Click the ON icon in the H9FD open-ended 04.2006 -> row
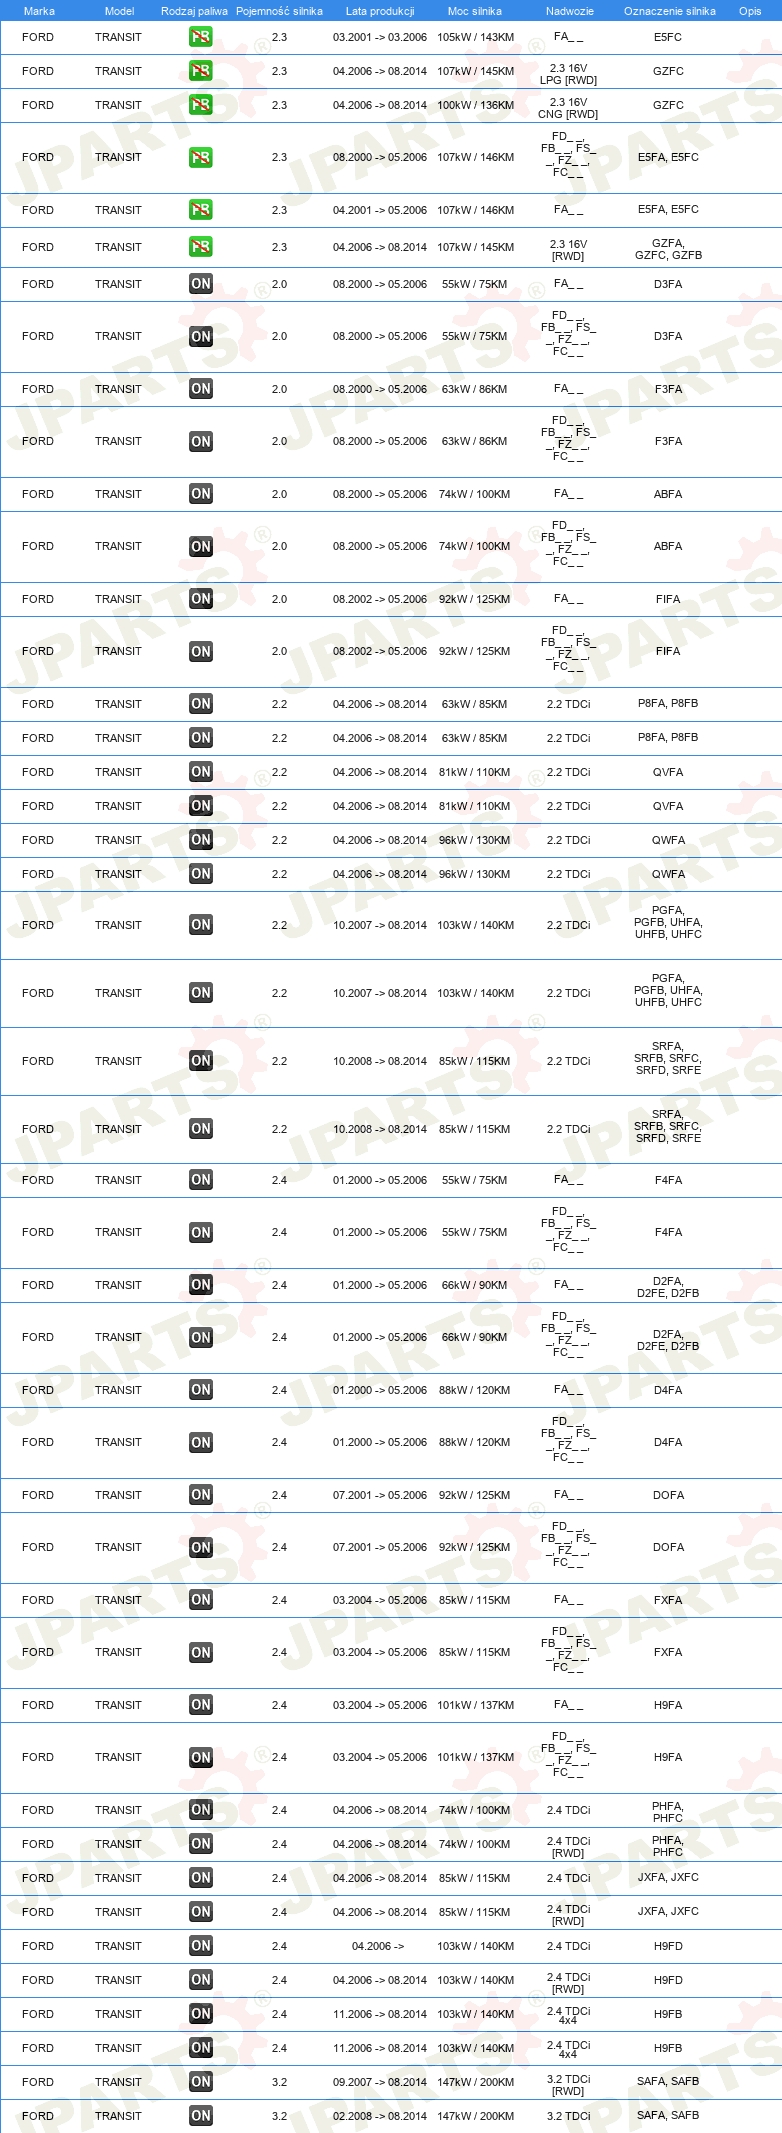Image resolution: width=782 pixels, height=2133 pixels. [201, 1946]
